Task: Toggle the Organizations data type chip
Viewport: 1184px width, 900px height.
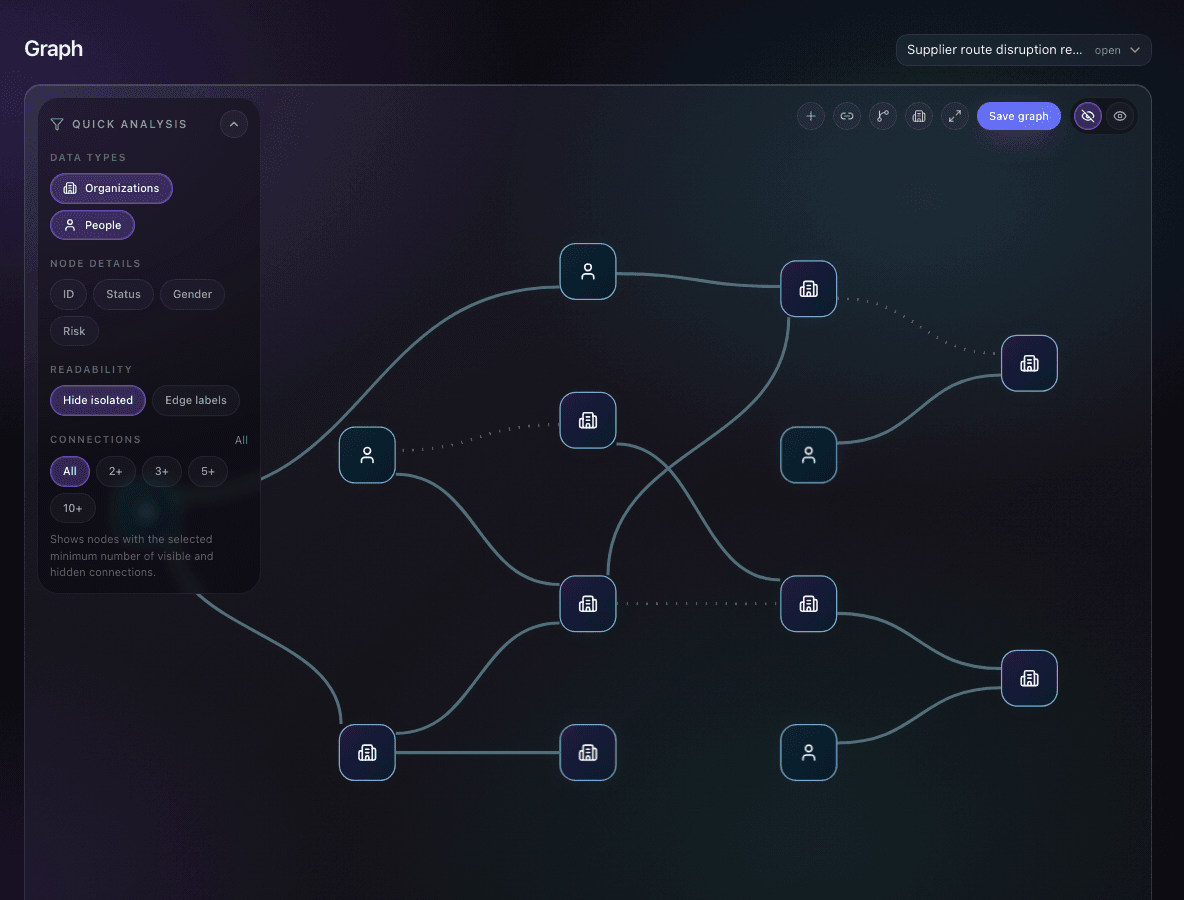Action: [x=112, y=188]
